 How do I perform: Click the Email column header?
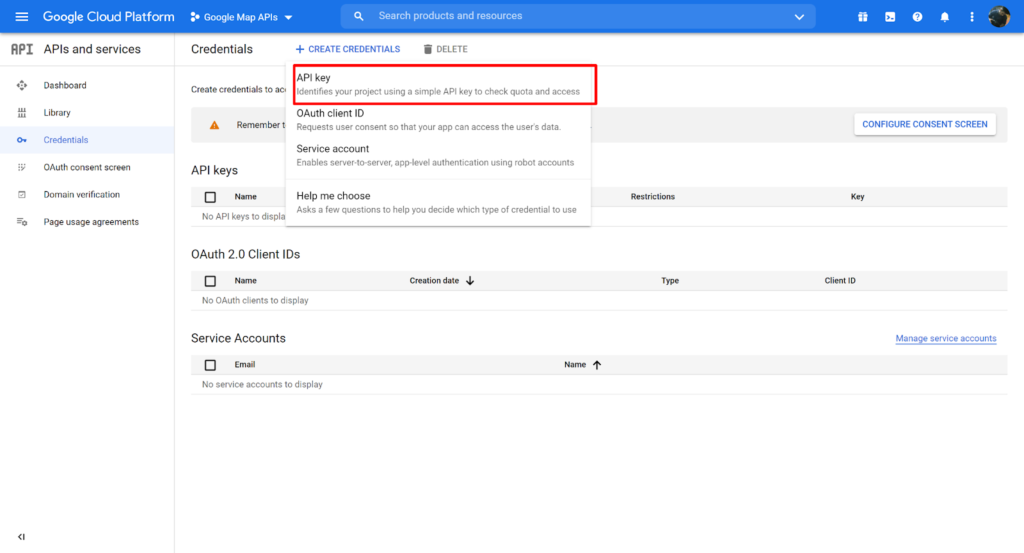(245, 365)
